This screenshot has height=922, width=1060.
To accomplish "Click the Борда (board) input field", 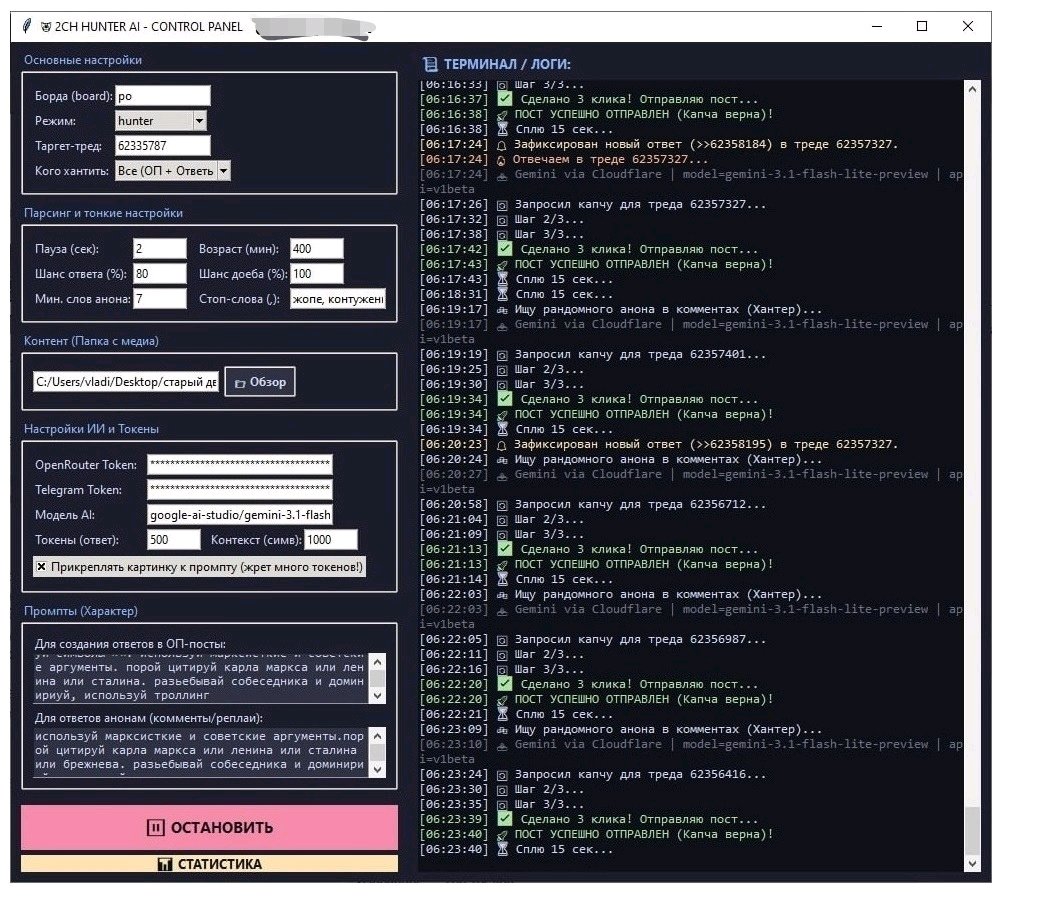I will click(x=163, y=96).
